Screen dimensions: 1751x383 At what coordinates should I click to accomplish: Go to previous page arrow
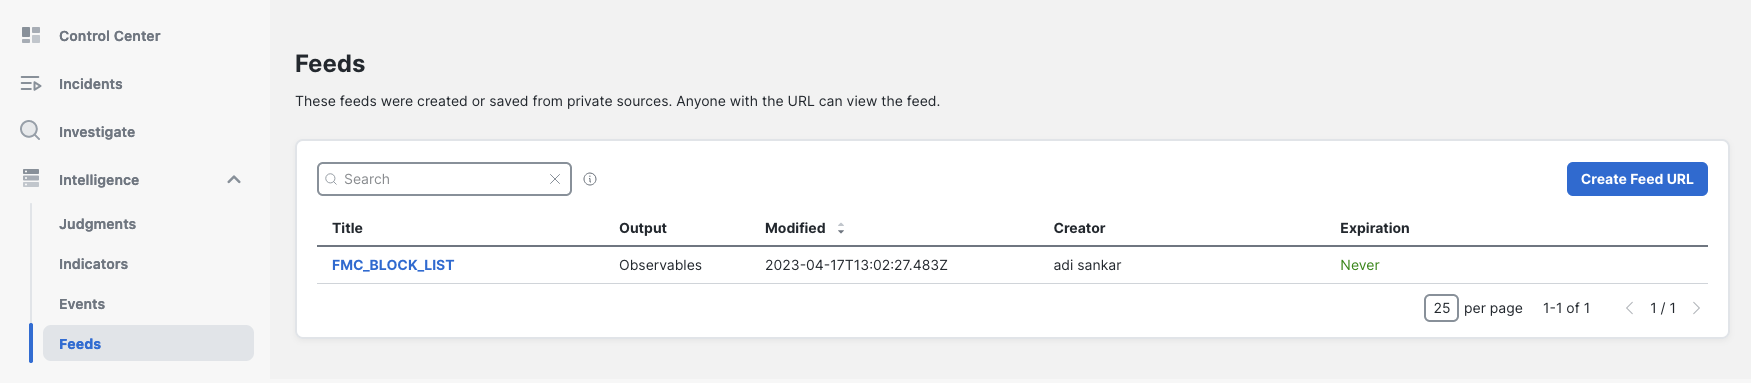[1629, 308]
